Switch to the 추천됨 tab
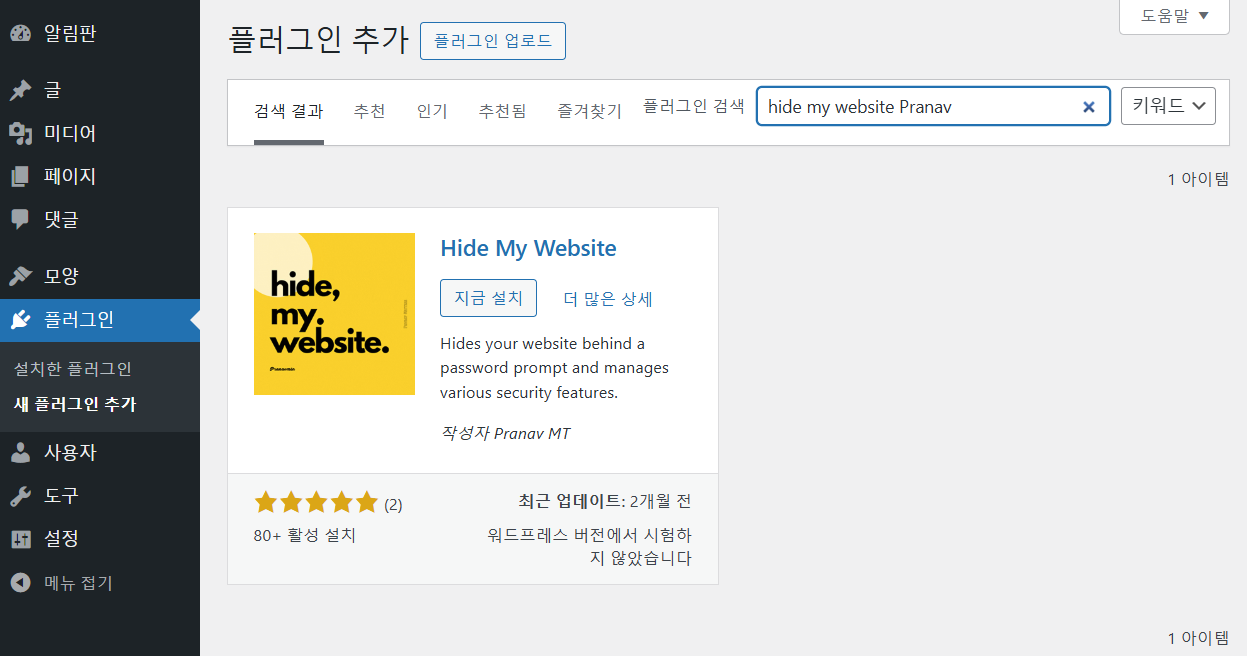1247x656 pixels. click(x=502, y=111)
